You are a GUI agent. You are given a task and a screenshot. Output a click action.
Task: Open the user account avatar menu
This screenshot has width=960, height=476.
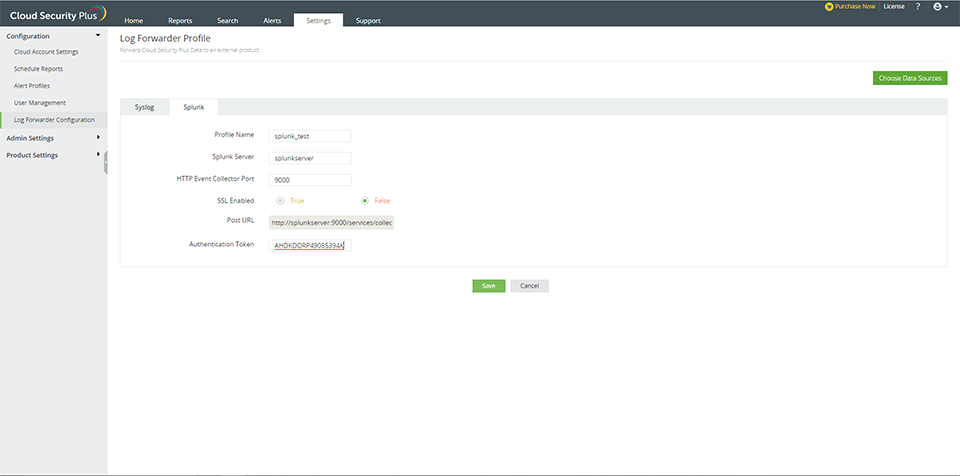[x=940, y=7]
